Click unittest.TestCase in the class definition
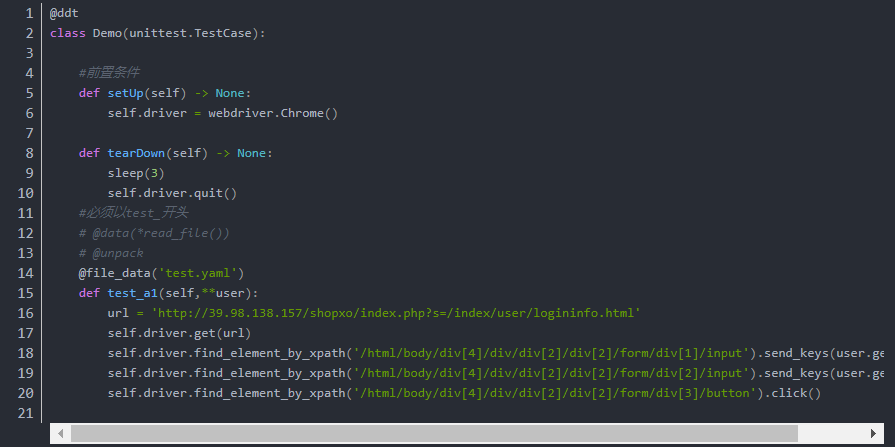The width and height of the screenshot is (895, 447). coord(190,33)
